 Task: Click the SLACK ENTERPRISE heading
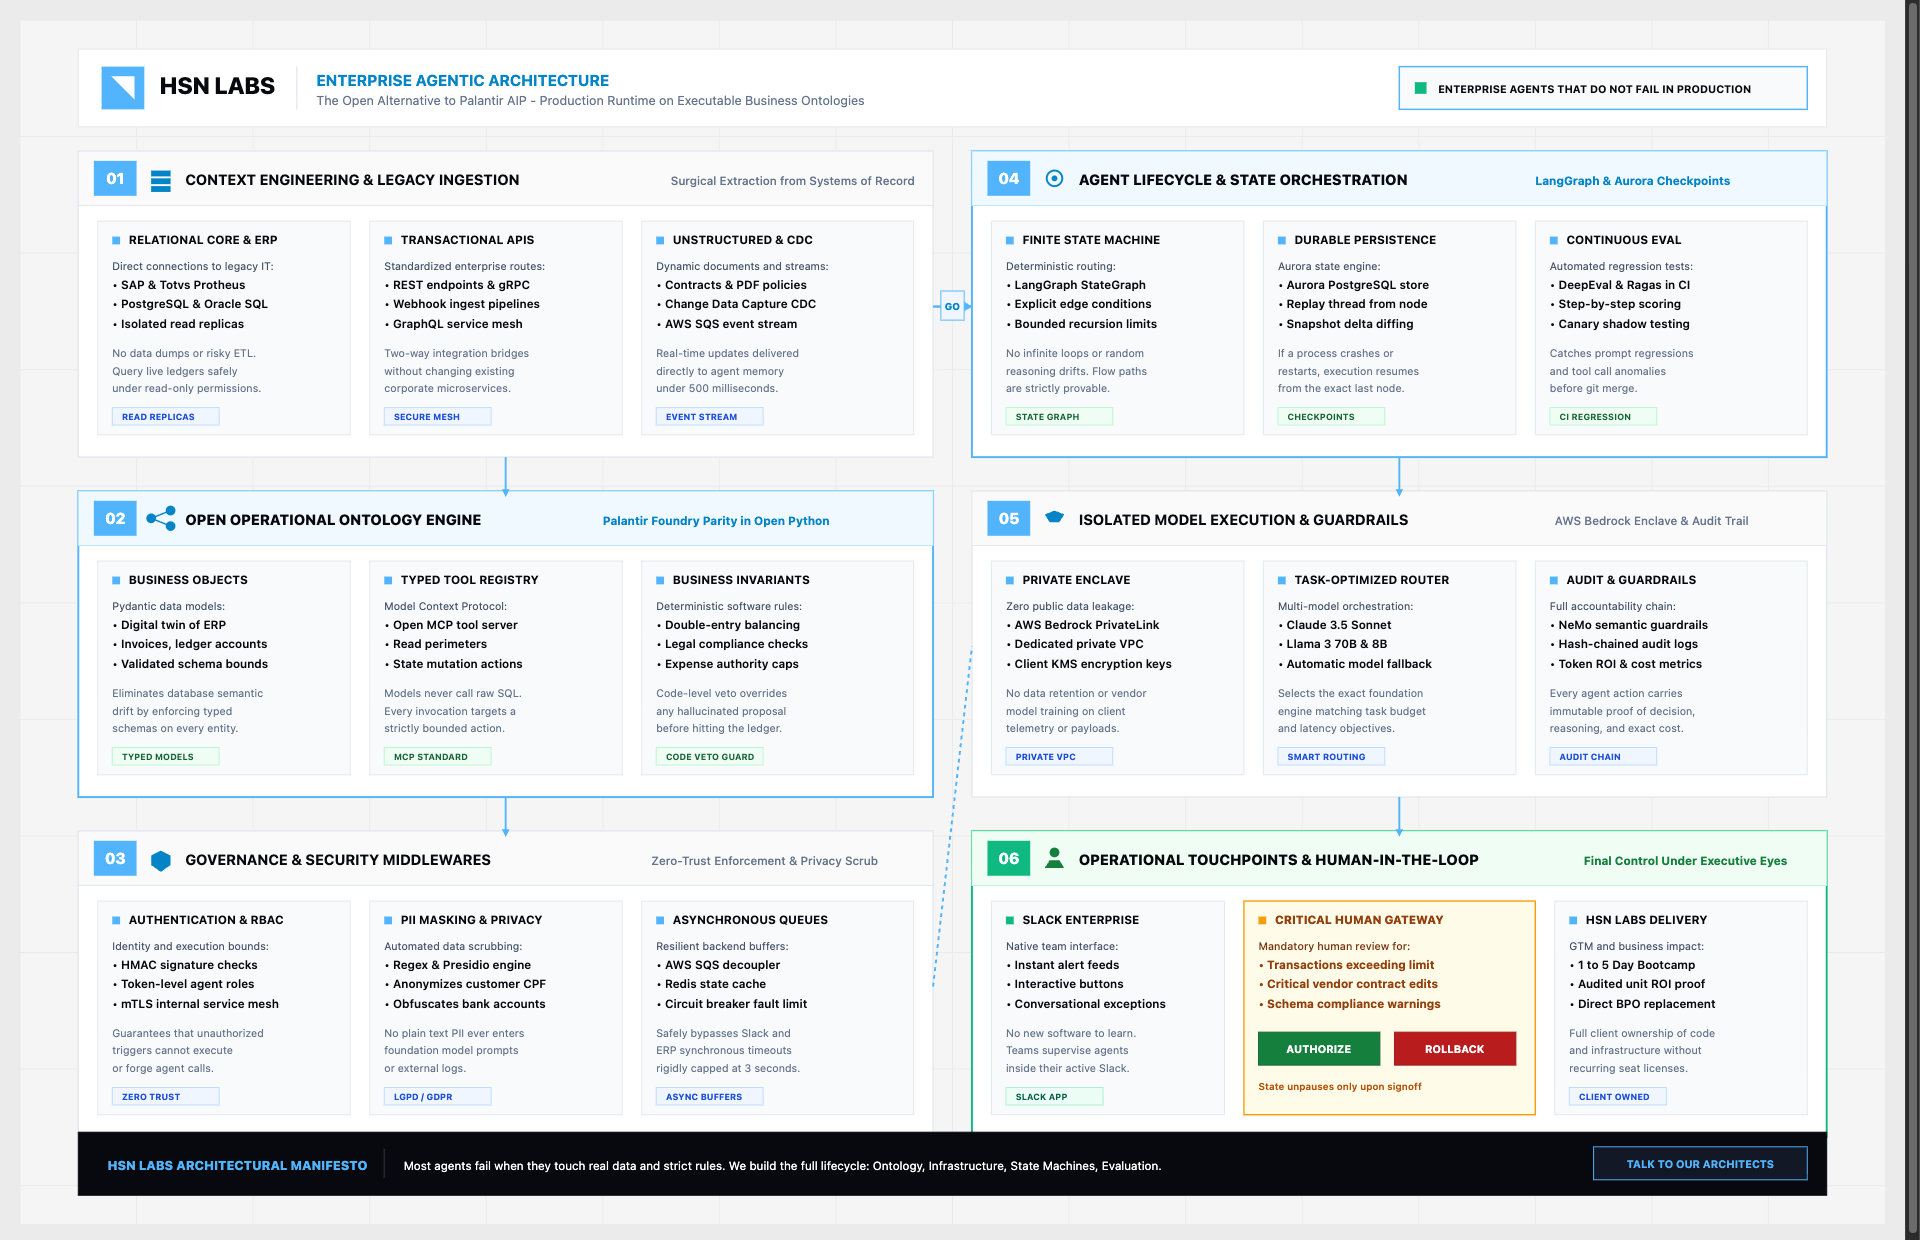point(1080,920)
